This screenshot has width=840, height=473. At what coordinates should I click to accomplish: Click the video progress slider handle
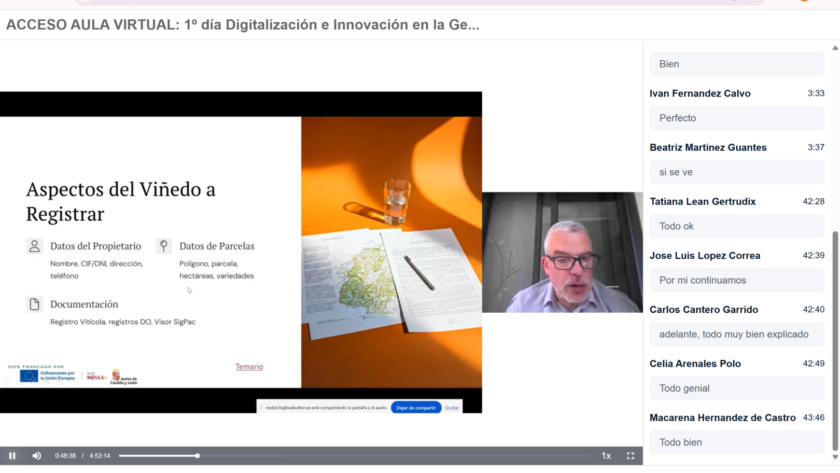pos(197,455)
